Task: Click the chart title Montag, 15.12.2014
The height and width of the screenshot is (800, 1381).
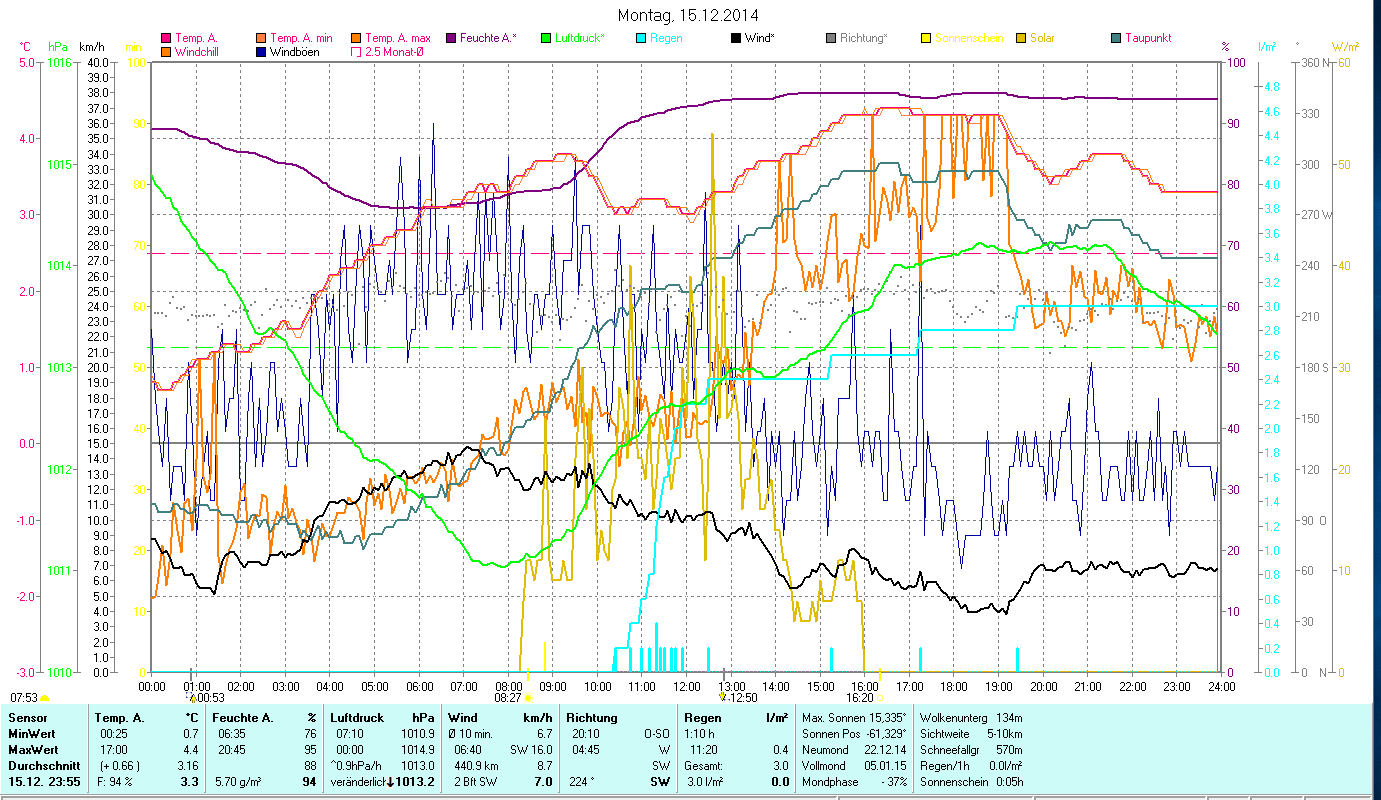Action: [x=688, y=15]
